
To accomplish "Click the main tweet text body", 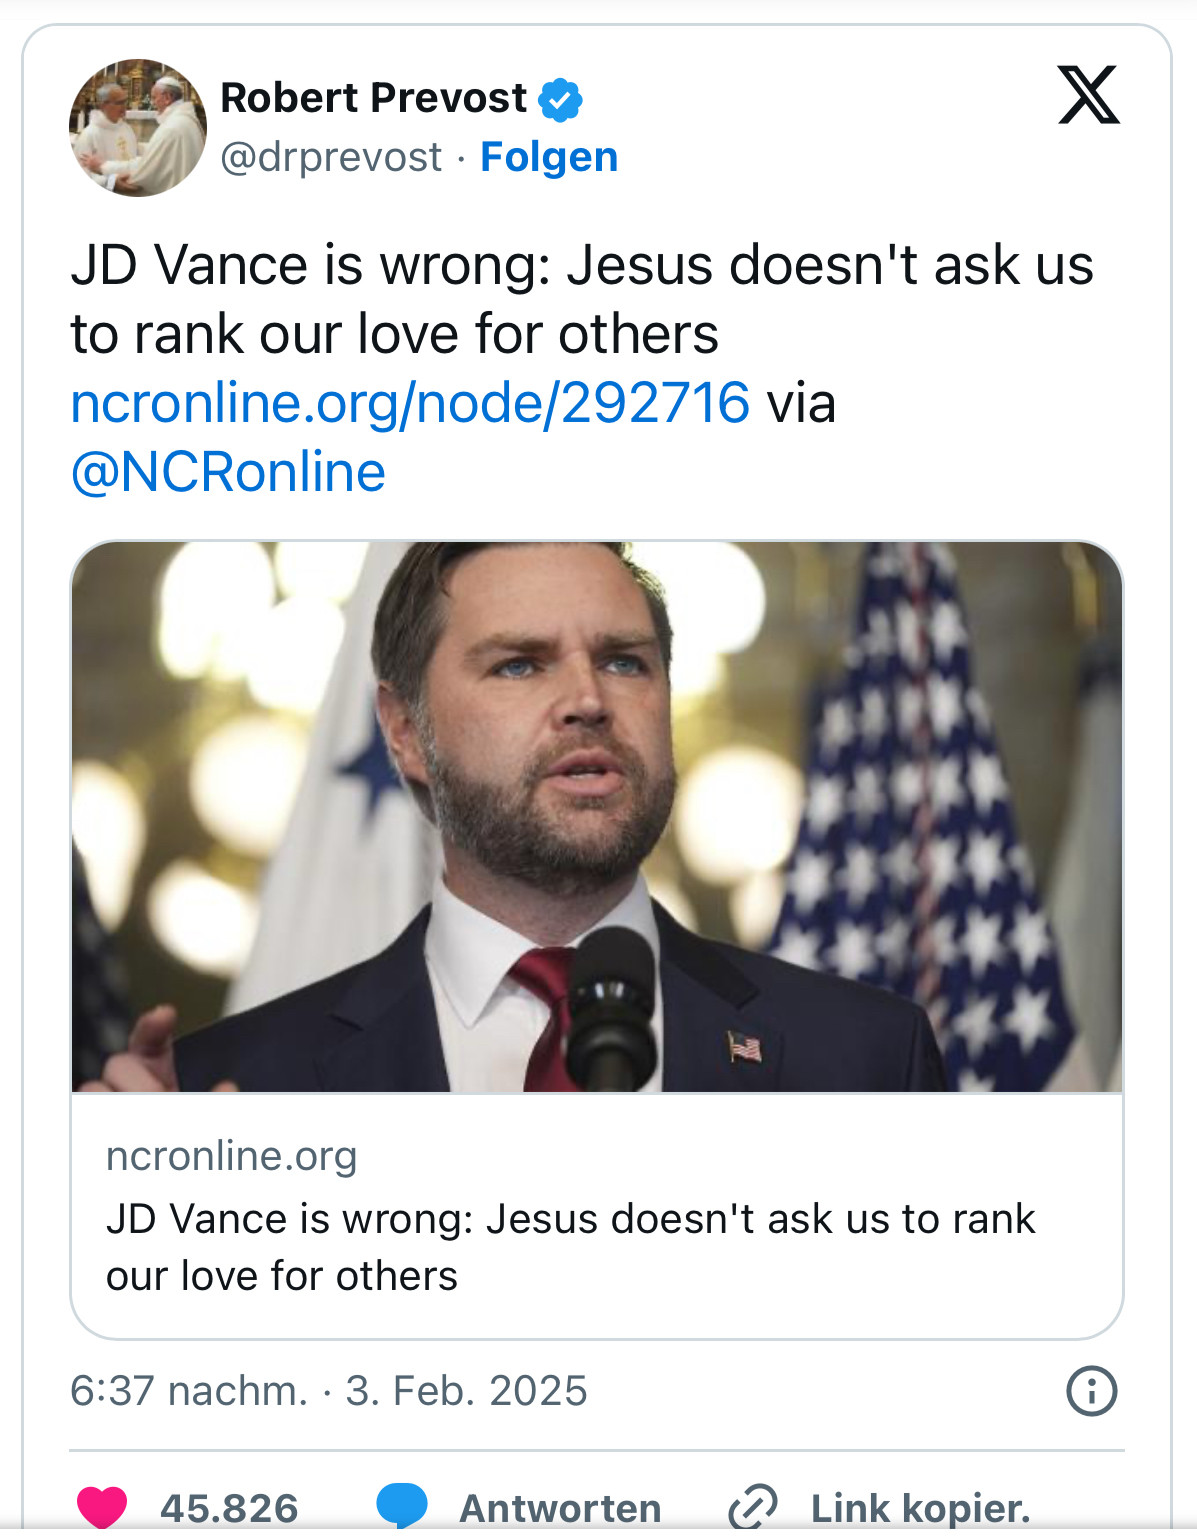I will tap(582, 300).
